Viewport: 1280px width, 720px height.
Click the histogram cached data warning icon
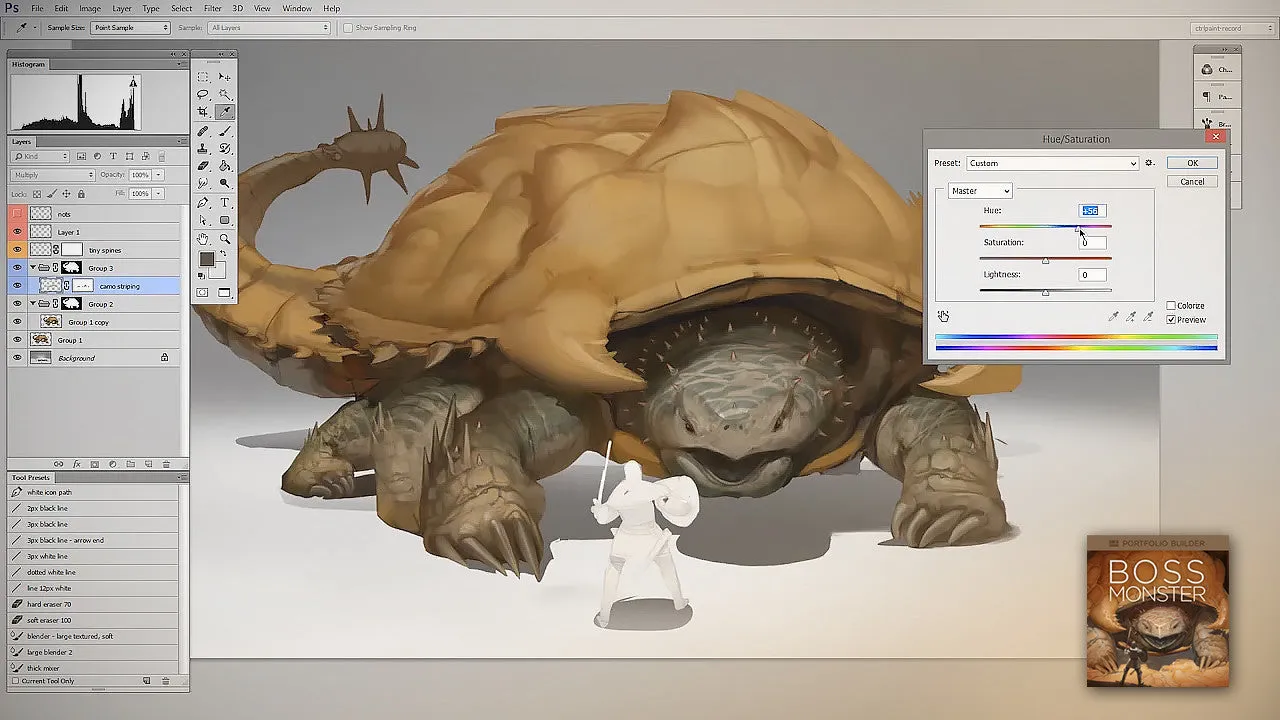tap(134, 82)
